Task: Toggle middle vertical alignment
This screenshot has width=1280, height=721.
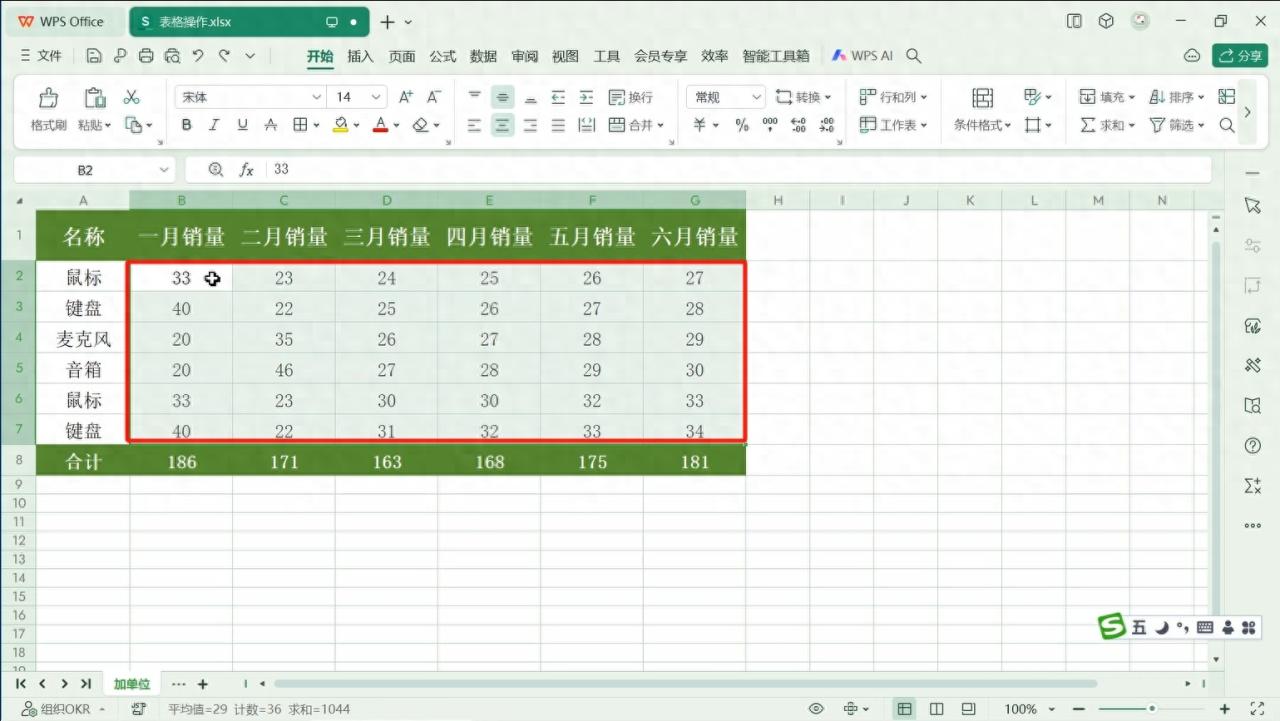Action: click(x=502, y=97)
